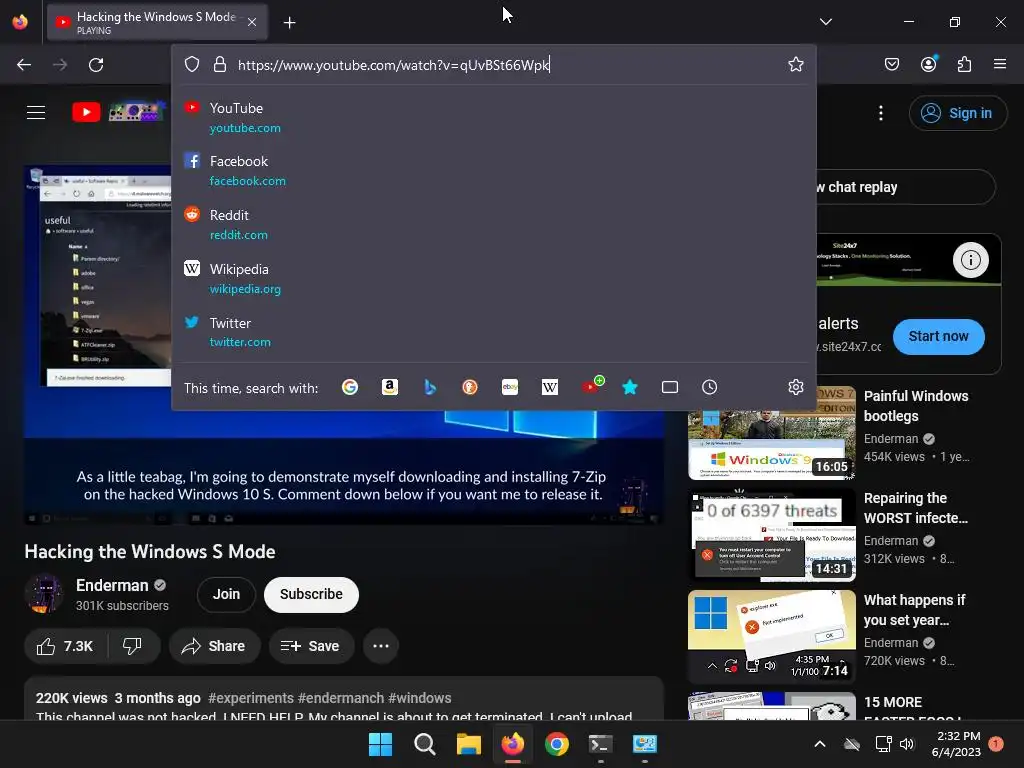The image size is (1024, 768).
Task: Click the Sign in button
Action: [x=957, y=113]
